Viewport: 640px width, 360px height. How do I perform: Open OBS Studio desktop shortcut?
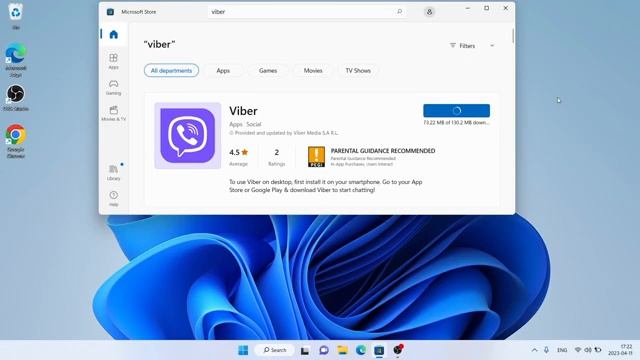click(16, 98)
